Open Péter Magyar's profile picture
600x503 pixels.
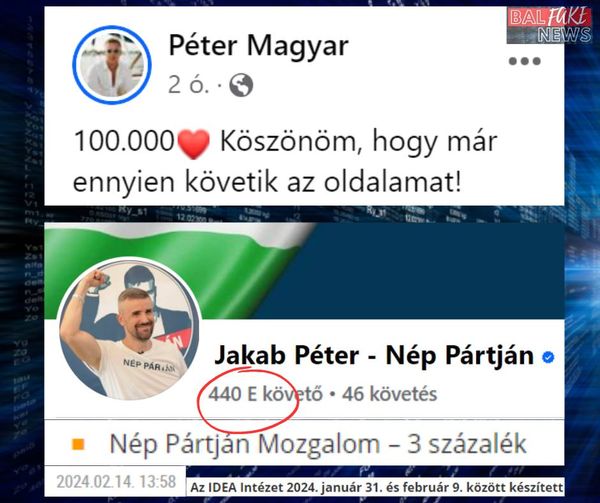pyautogui.click(x=112, y=65)
